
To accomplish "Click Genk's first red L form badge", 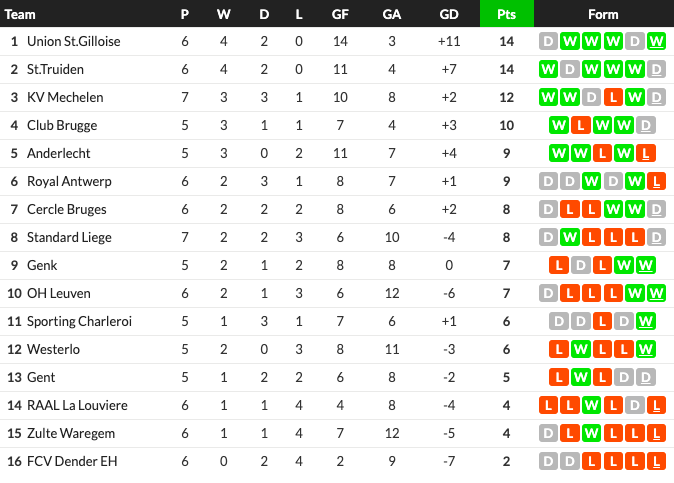I will 559,265.
